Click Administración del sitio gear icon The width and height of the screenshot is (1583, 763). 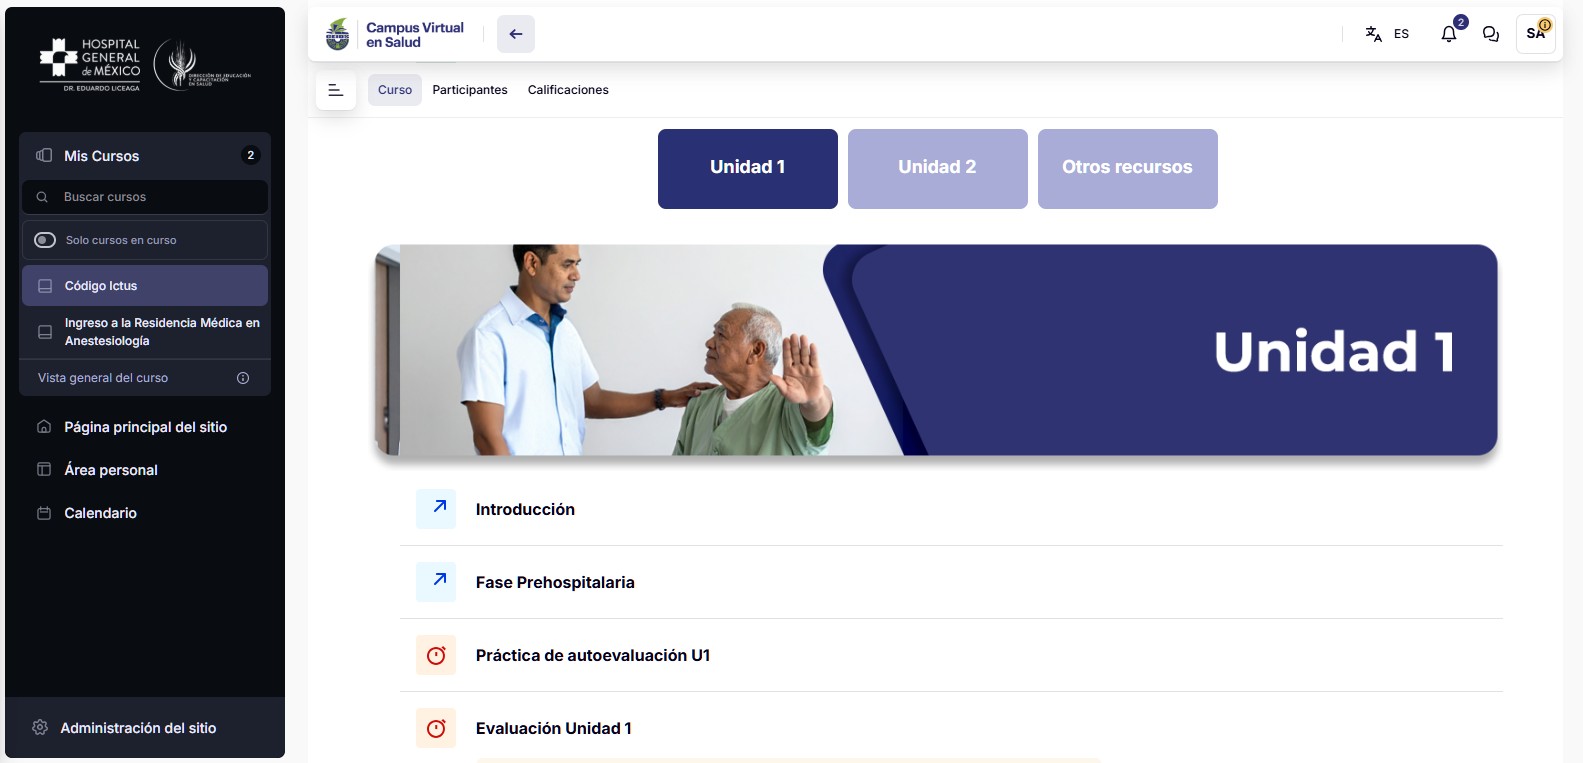(x=40, y=728)
